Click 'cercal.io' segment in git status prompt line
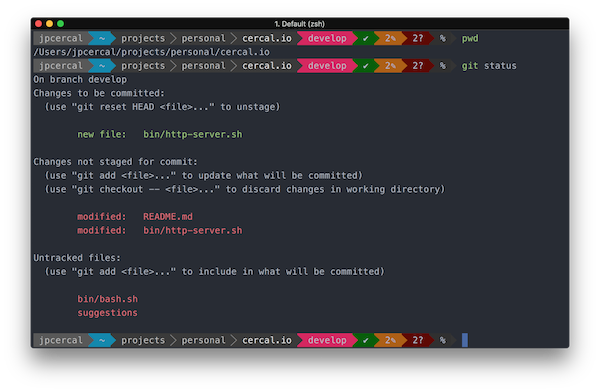This screenshot has width=600, height=392. tap(267, 66)
